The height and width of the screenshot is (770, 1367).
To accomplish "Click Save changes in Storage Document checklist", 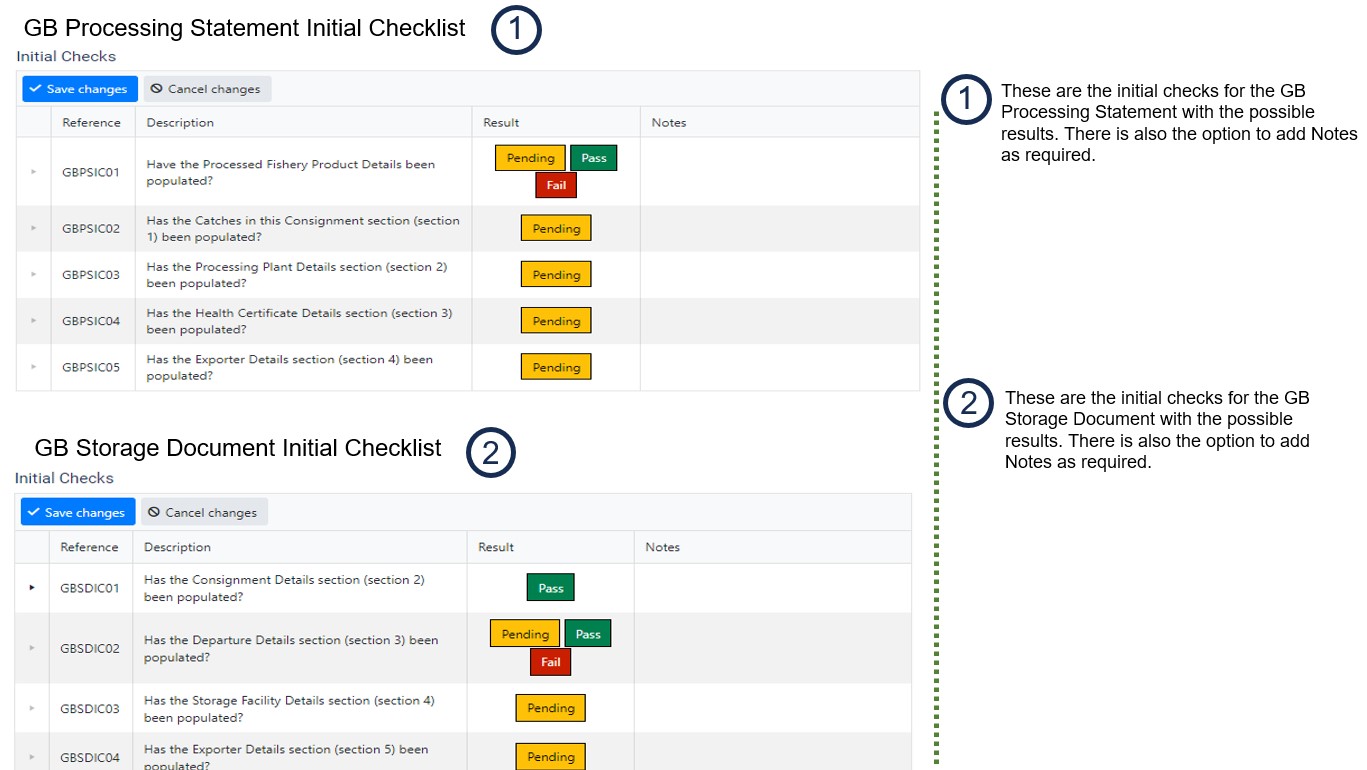I will [x=78, y=512].
